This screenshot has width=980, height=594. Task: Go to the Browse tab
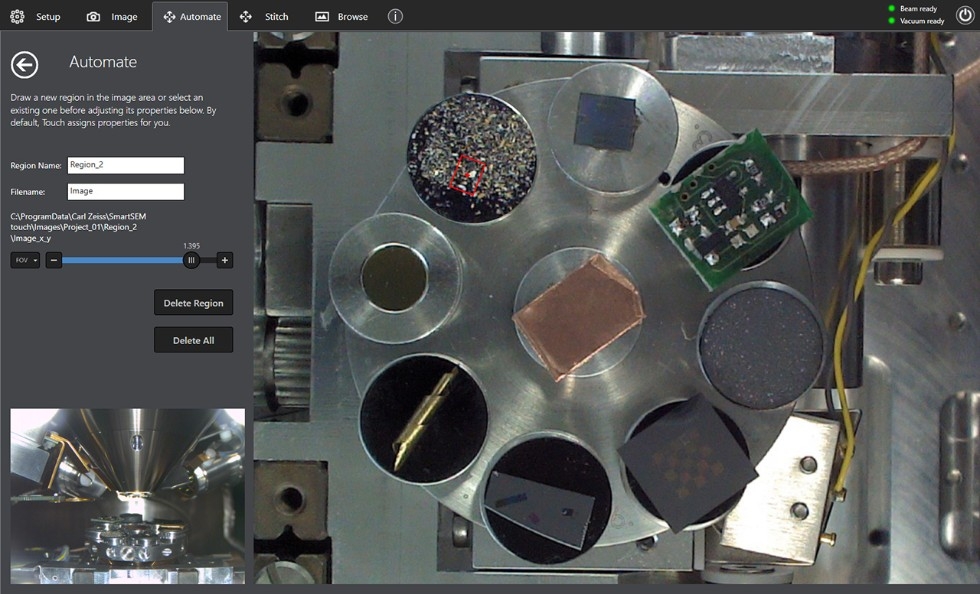(341, 17)
